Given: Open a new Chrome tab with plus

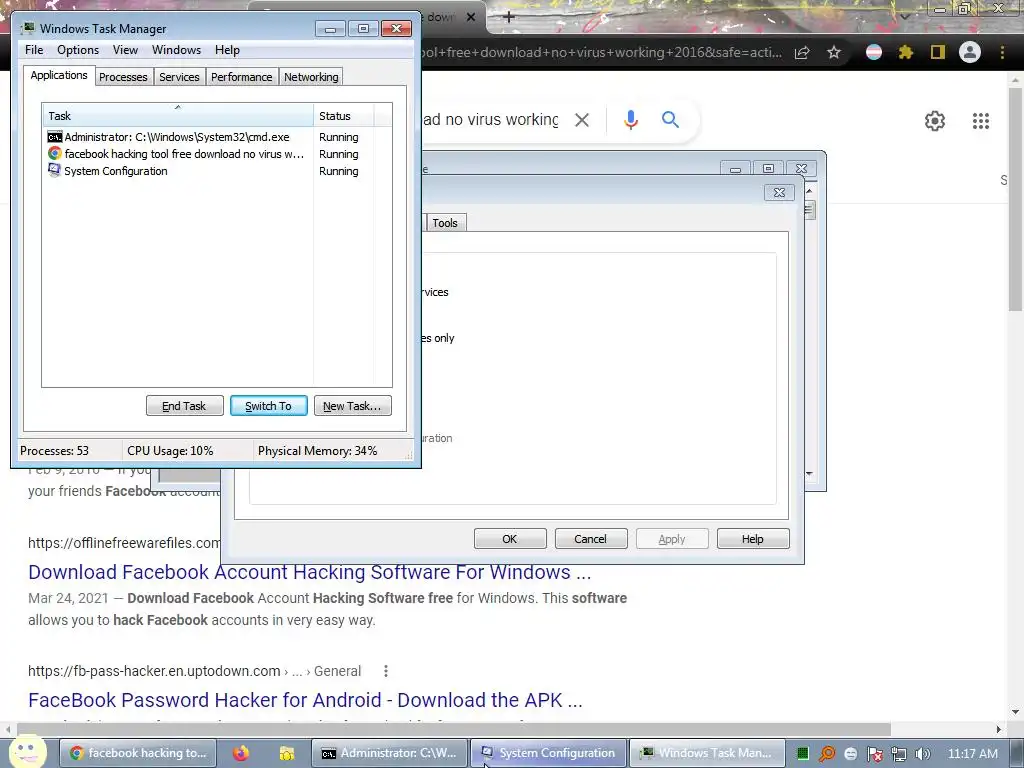Looking at the screenshot, I should tap(509, 17).
